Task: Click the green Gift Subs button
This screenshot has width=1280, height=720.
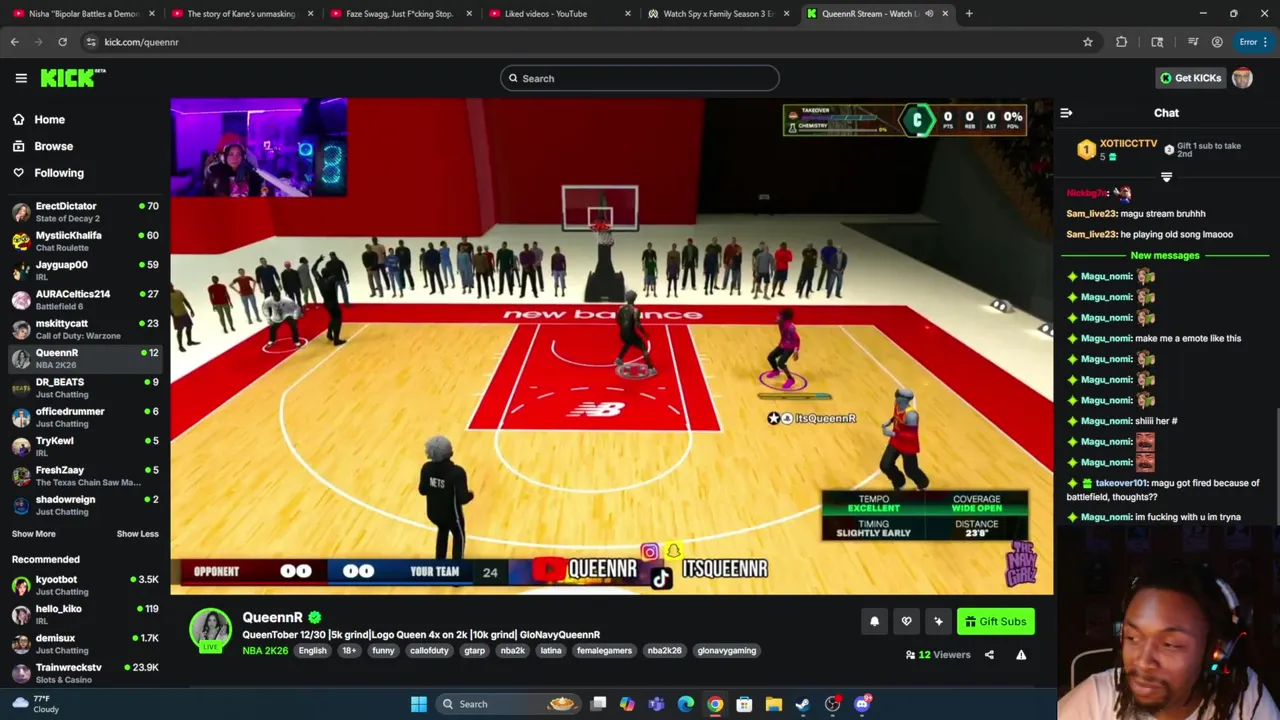Action: point(995,622)
